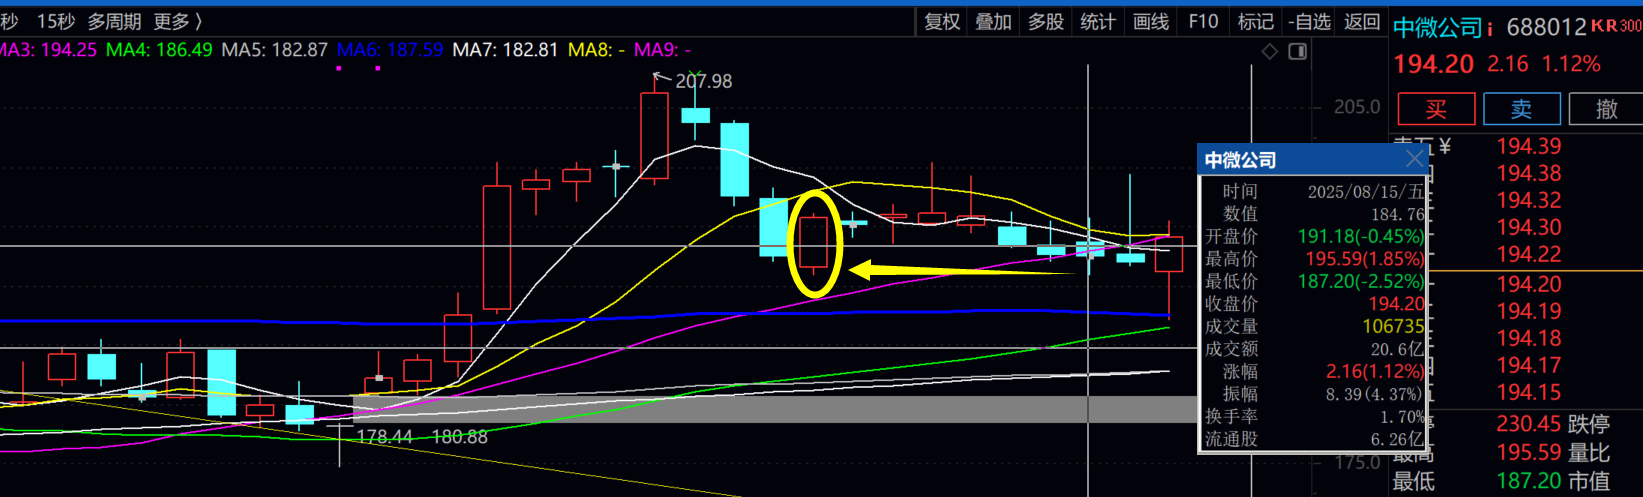Viewport: 1643px width, 497px height.
Task: Click the MA6 blue indicator label
Action: click(x=389, y=49)
